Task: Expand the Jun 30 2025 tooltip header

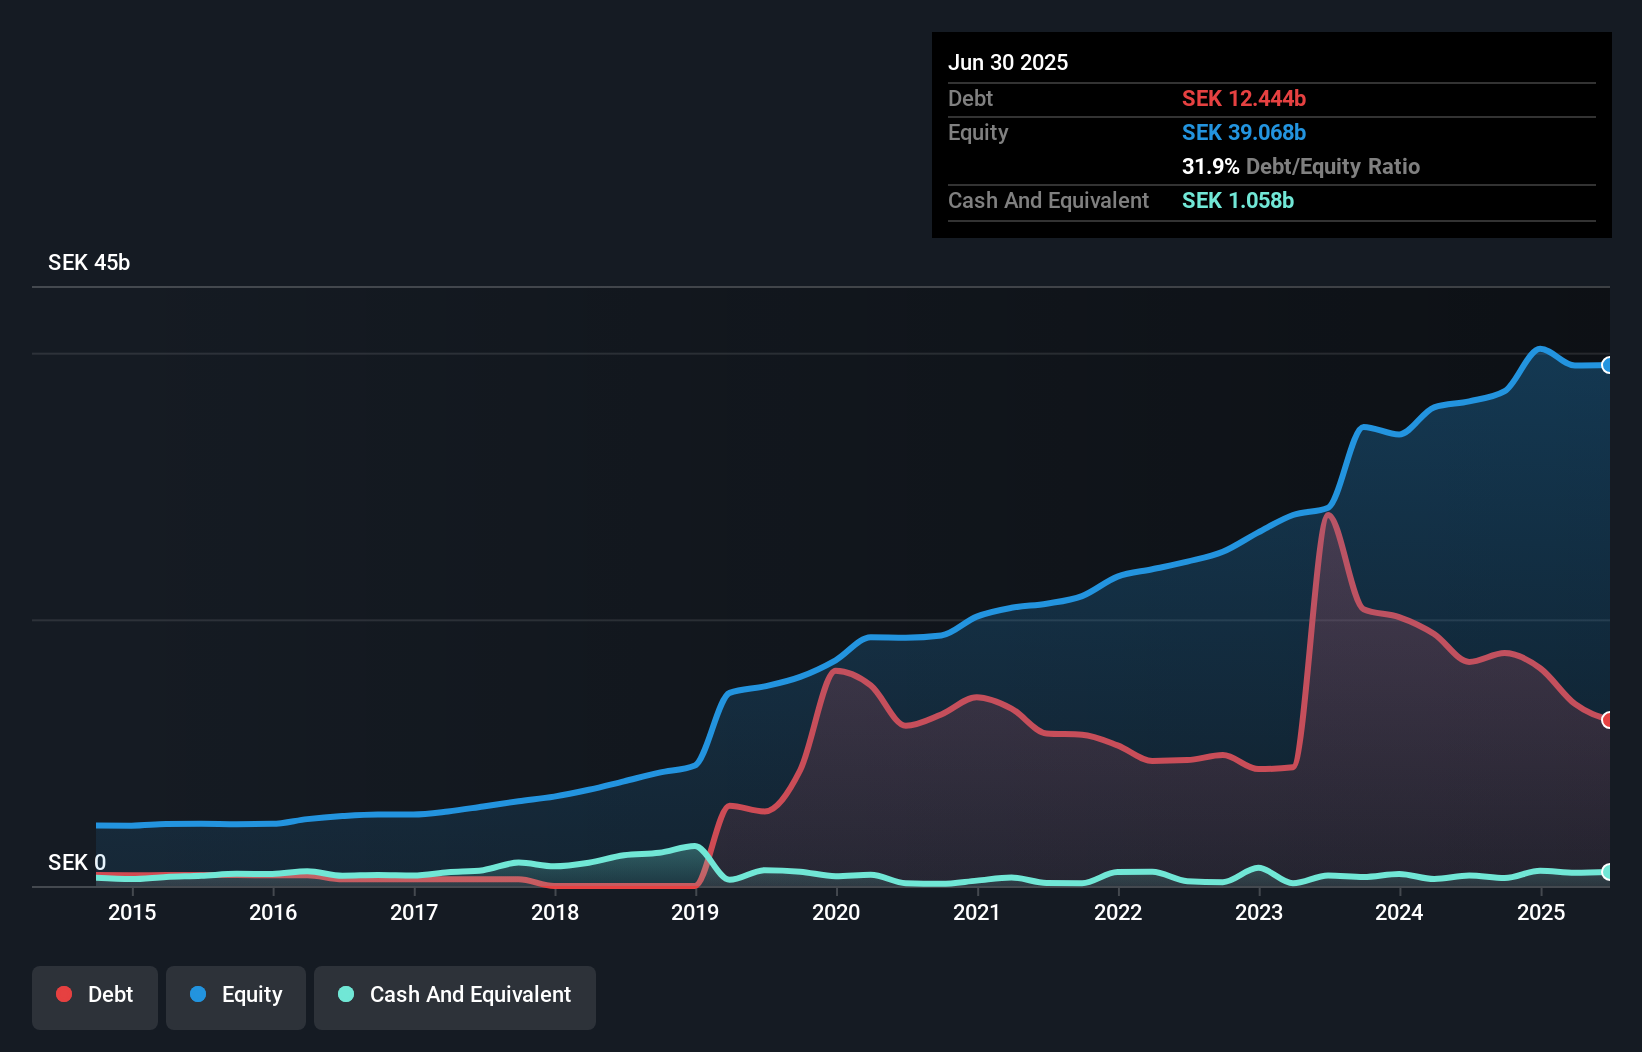Action: [x=1009, y=62]
